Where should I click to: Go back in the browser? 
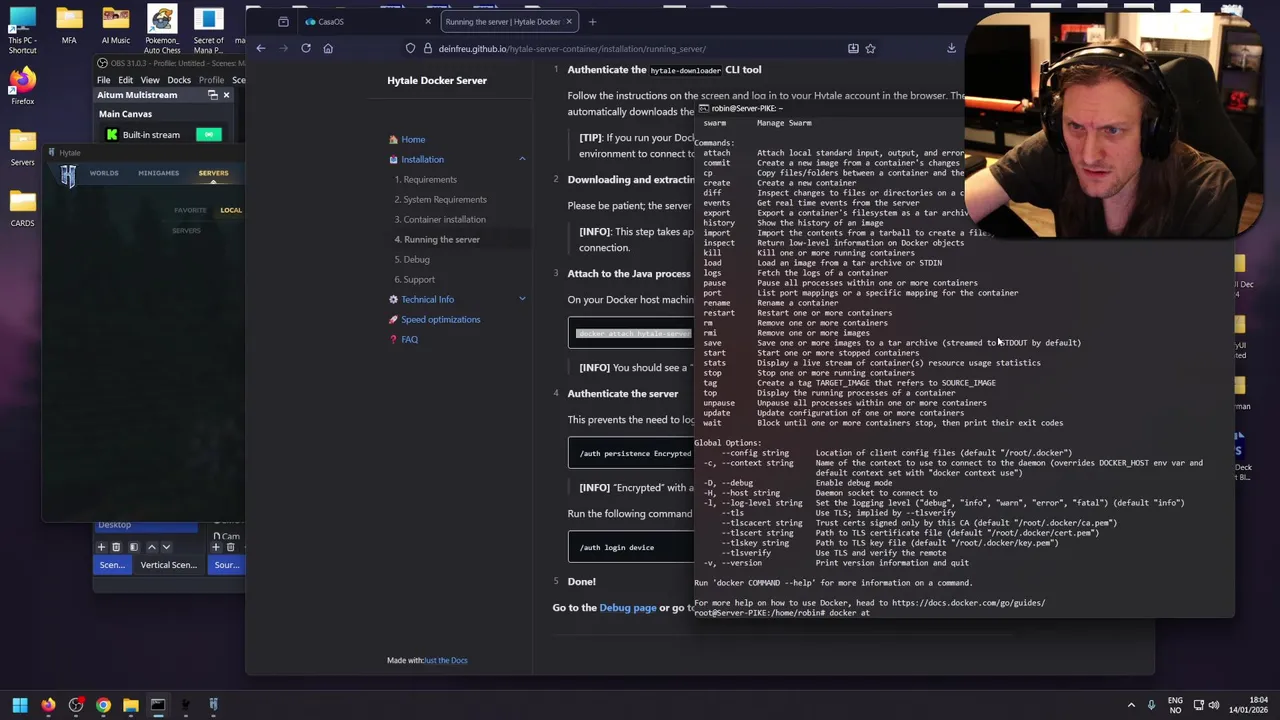tap(261, 48)
